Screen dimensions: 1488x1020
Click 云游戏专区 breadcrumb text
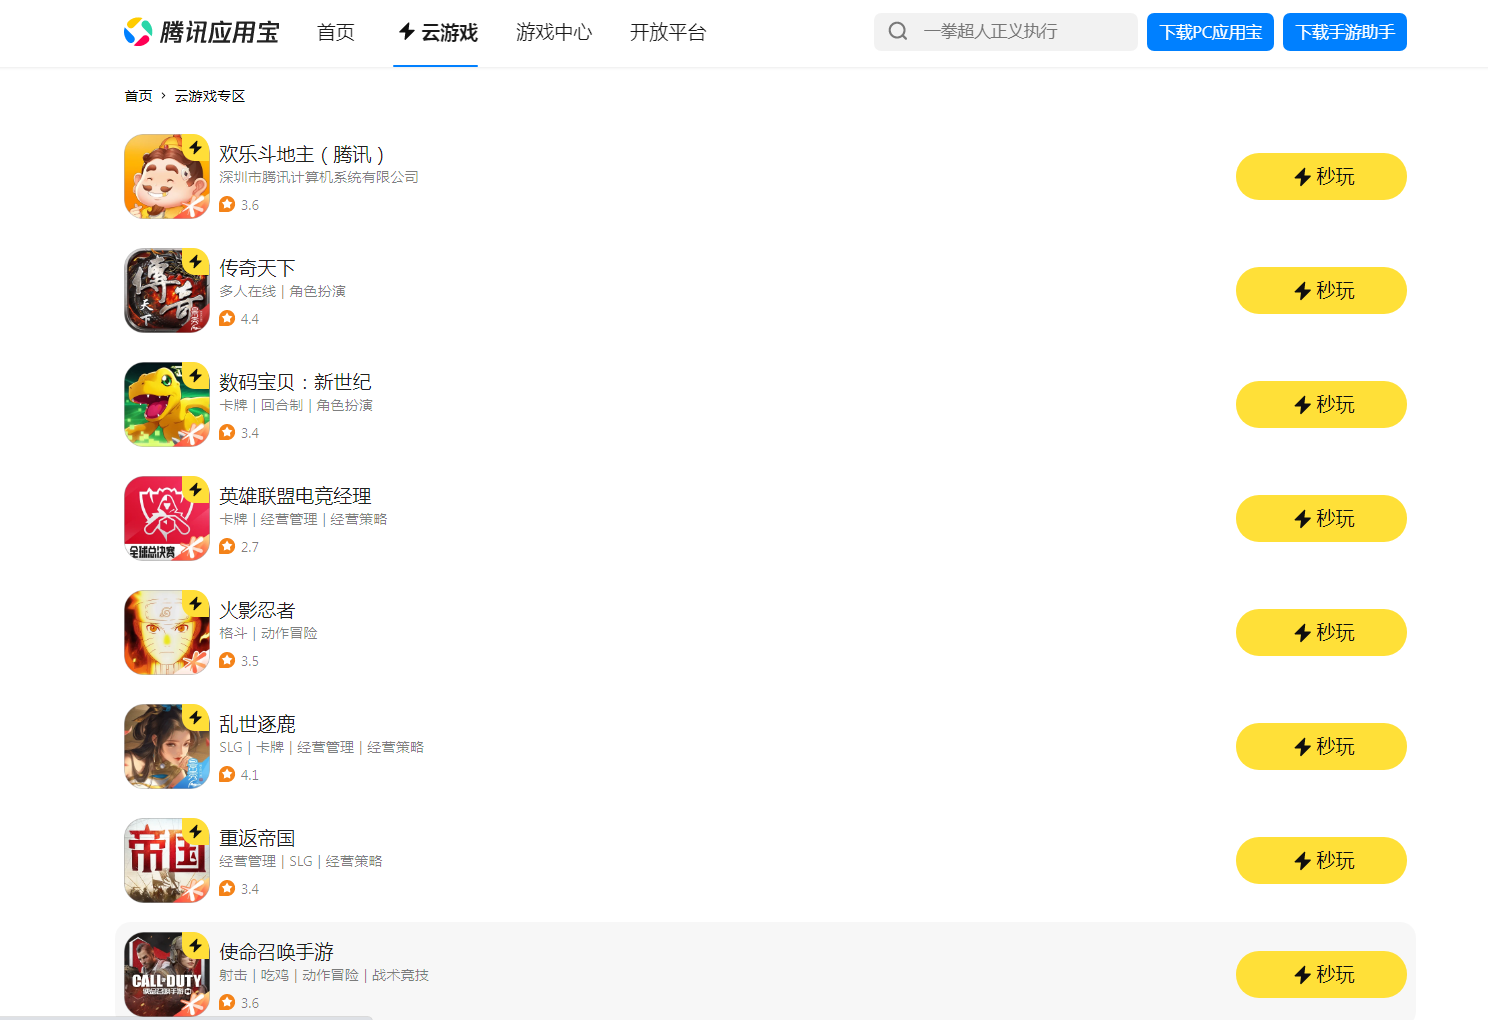click(x=210, y=96)
